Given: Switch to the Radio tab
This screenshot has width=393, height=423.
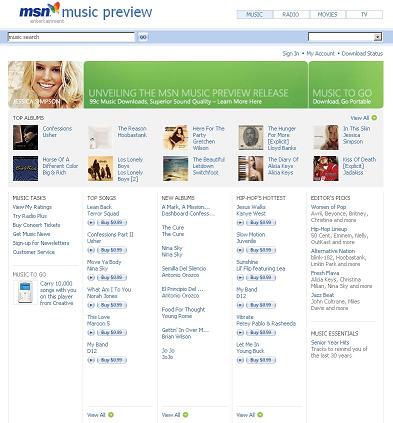Looking at the screenshot, I should [x=291, y=14].
